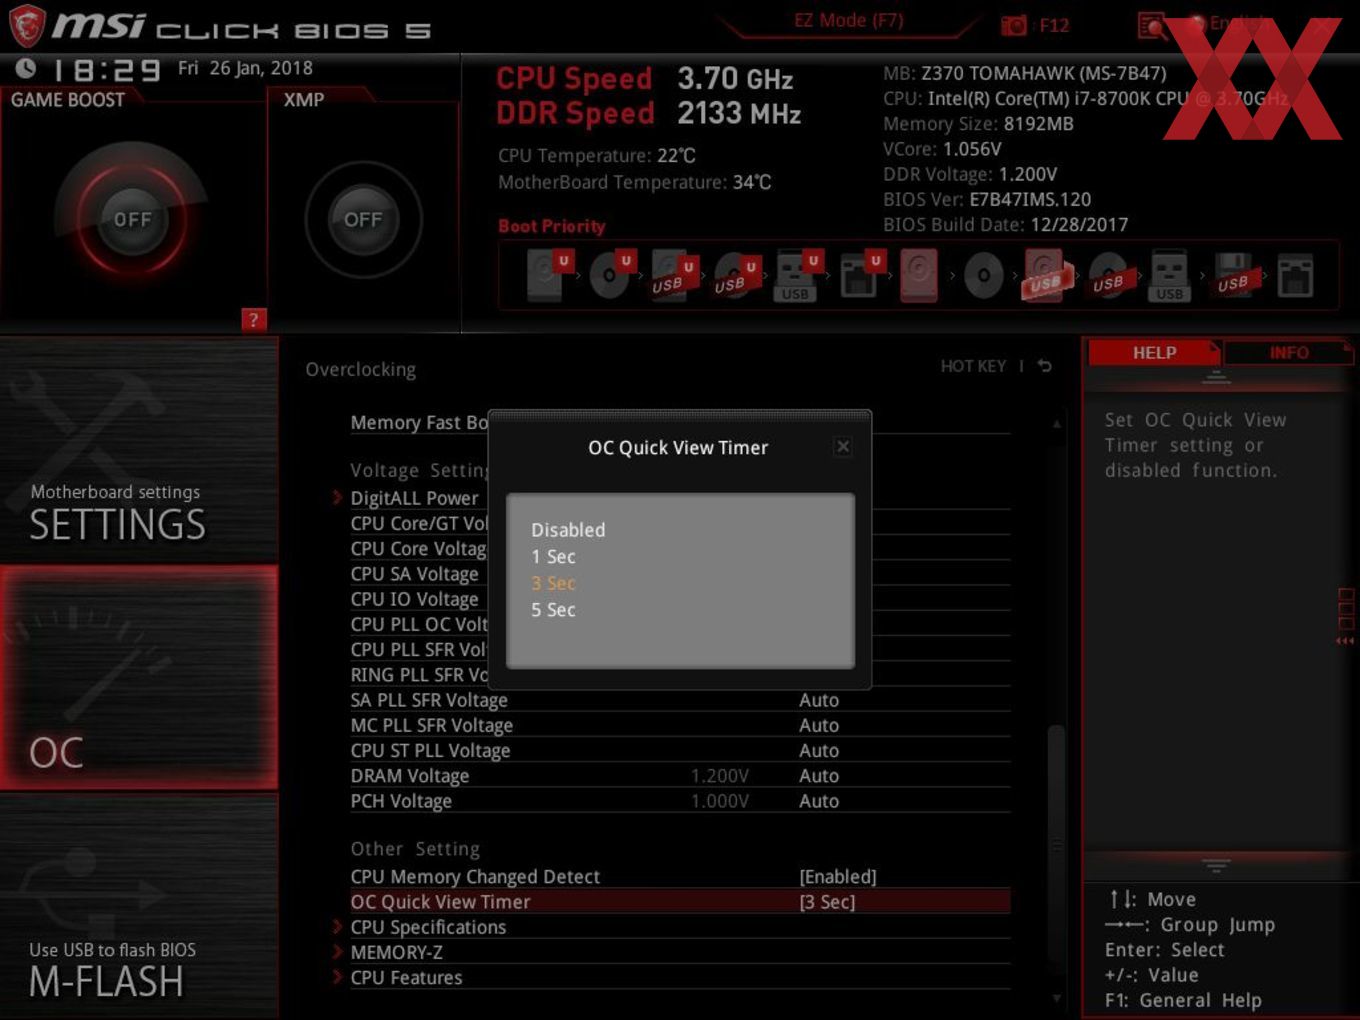Screen dimensions: 1360x1020
Task: Select the UEFI USB hard disk boot icon
Action: point(673,274)
